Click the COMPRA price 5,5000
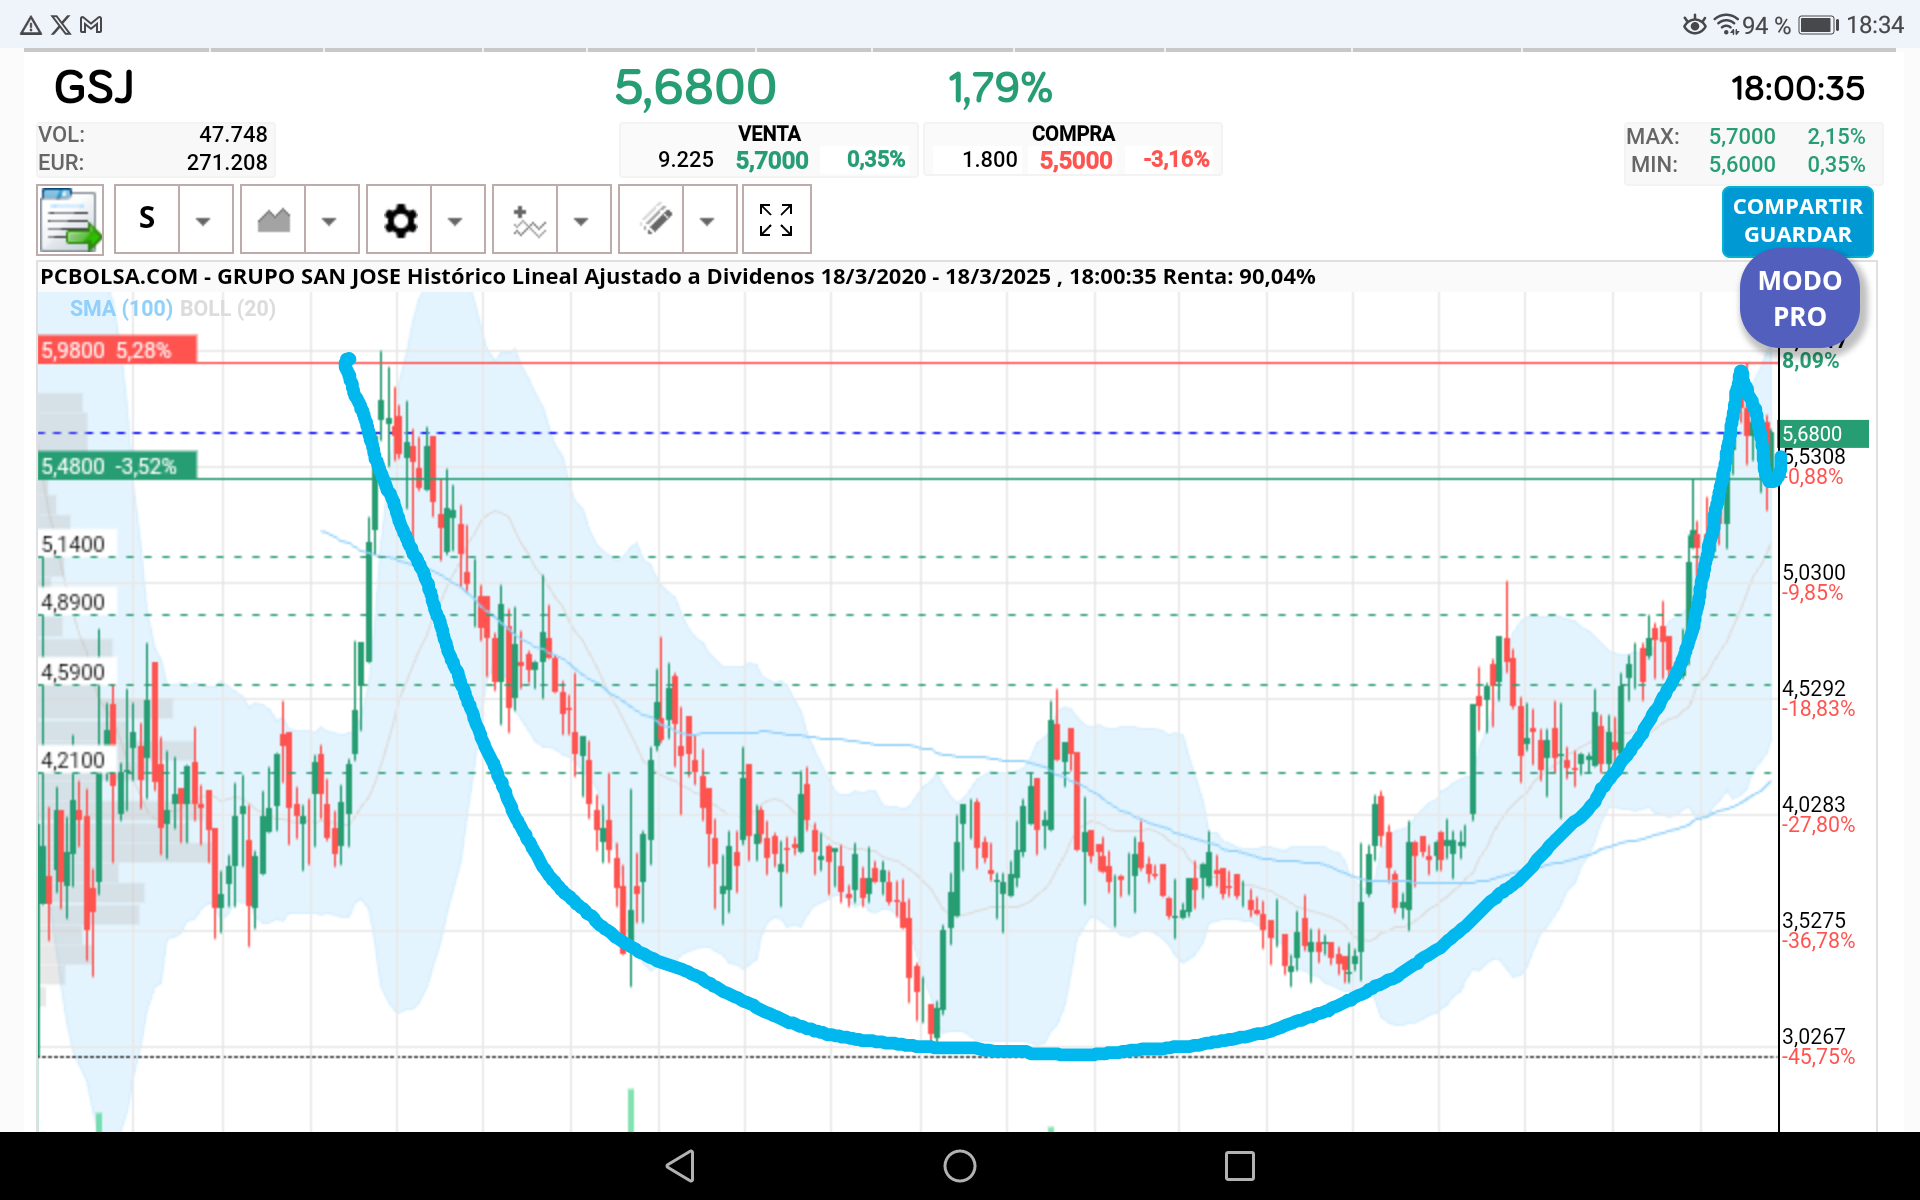Screen dimensions: 1920x1200 point(1076,160)
